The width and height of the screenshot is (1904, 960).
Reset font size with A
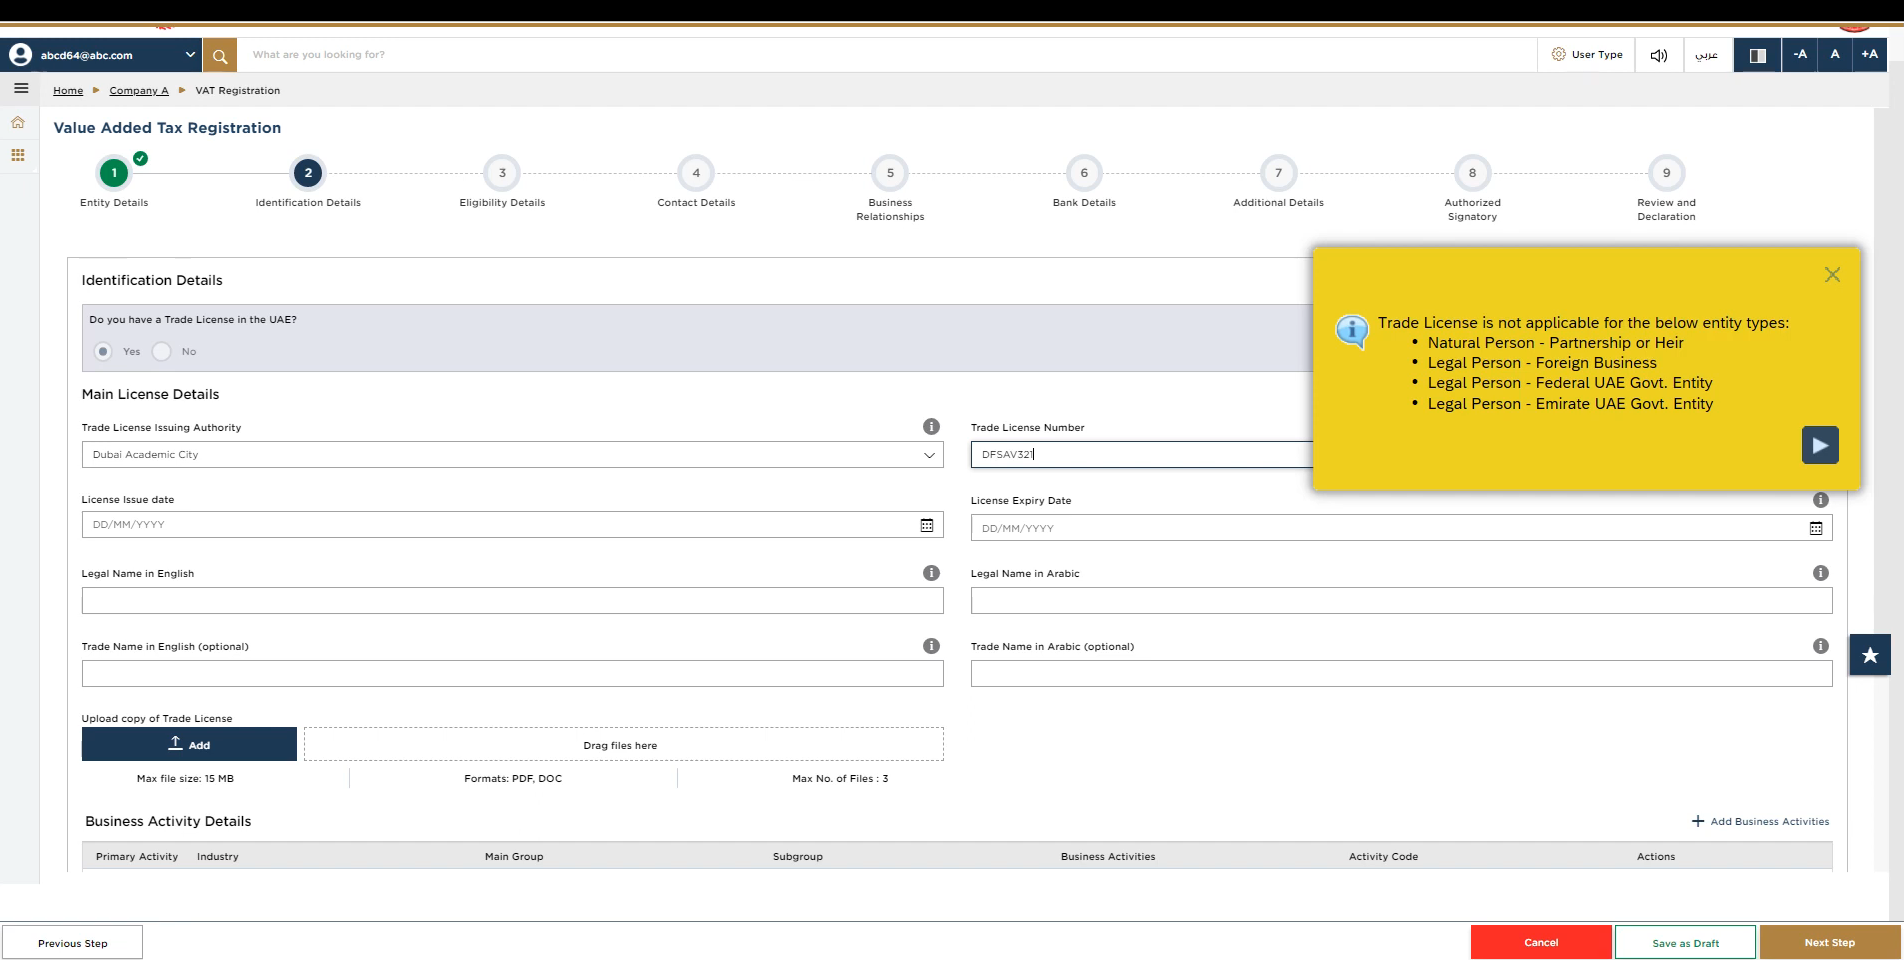[x=1835, y=55]
